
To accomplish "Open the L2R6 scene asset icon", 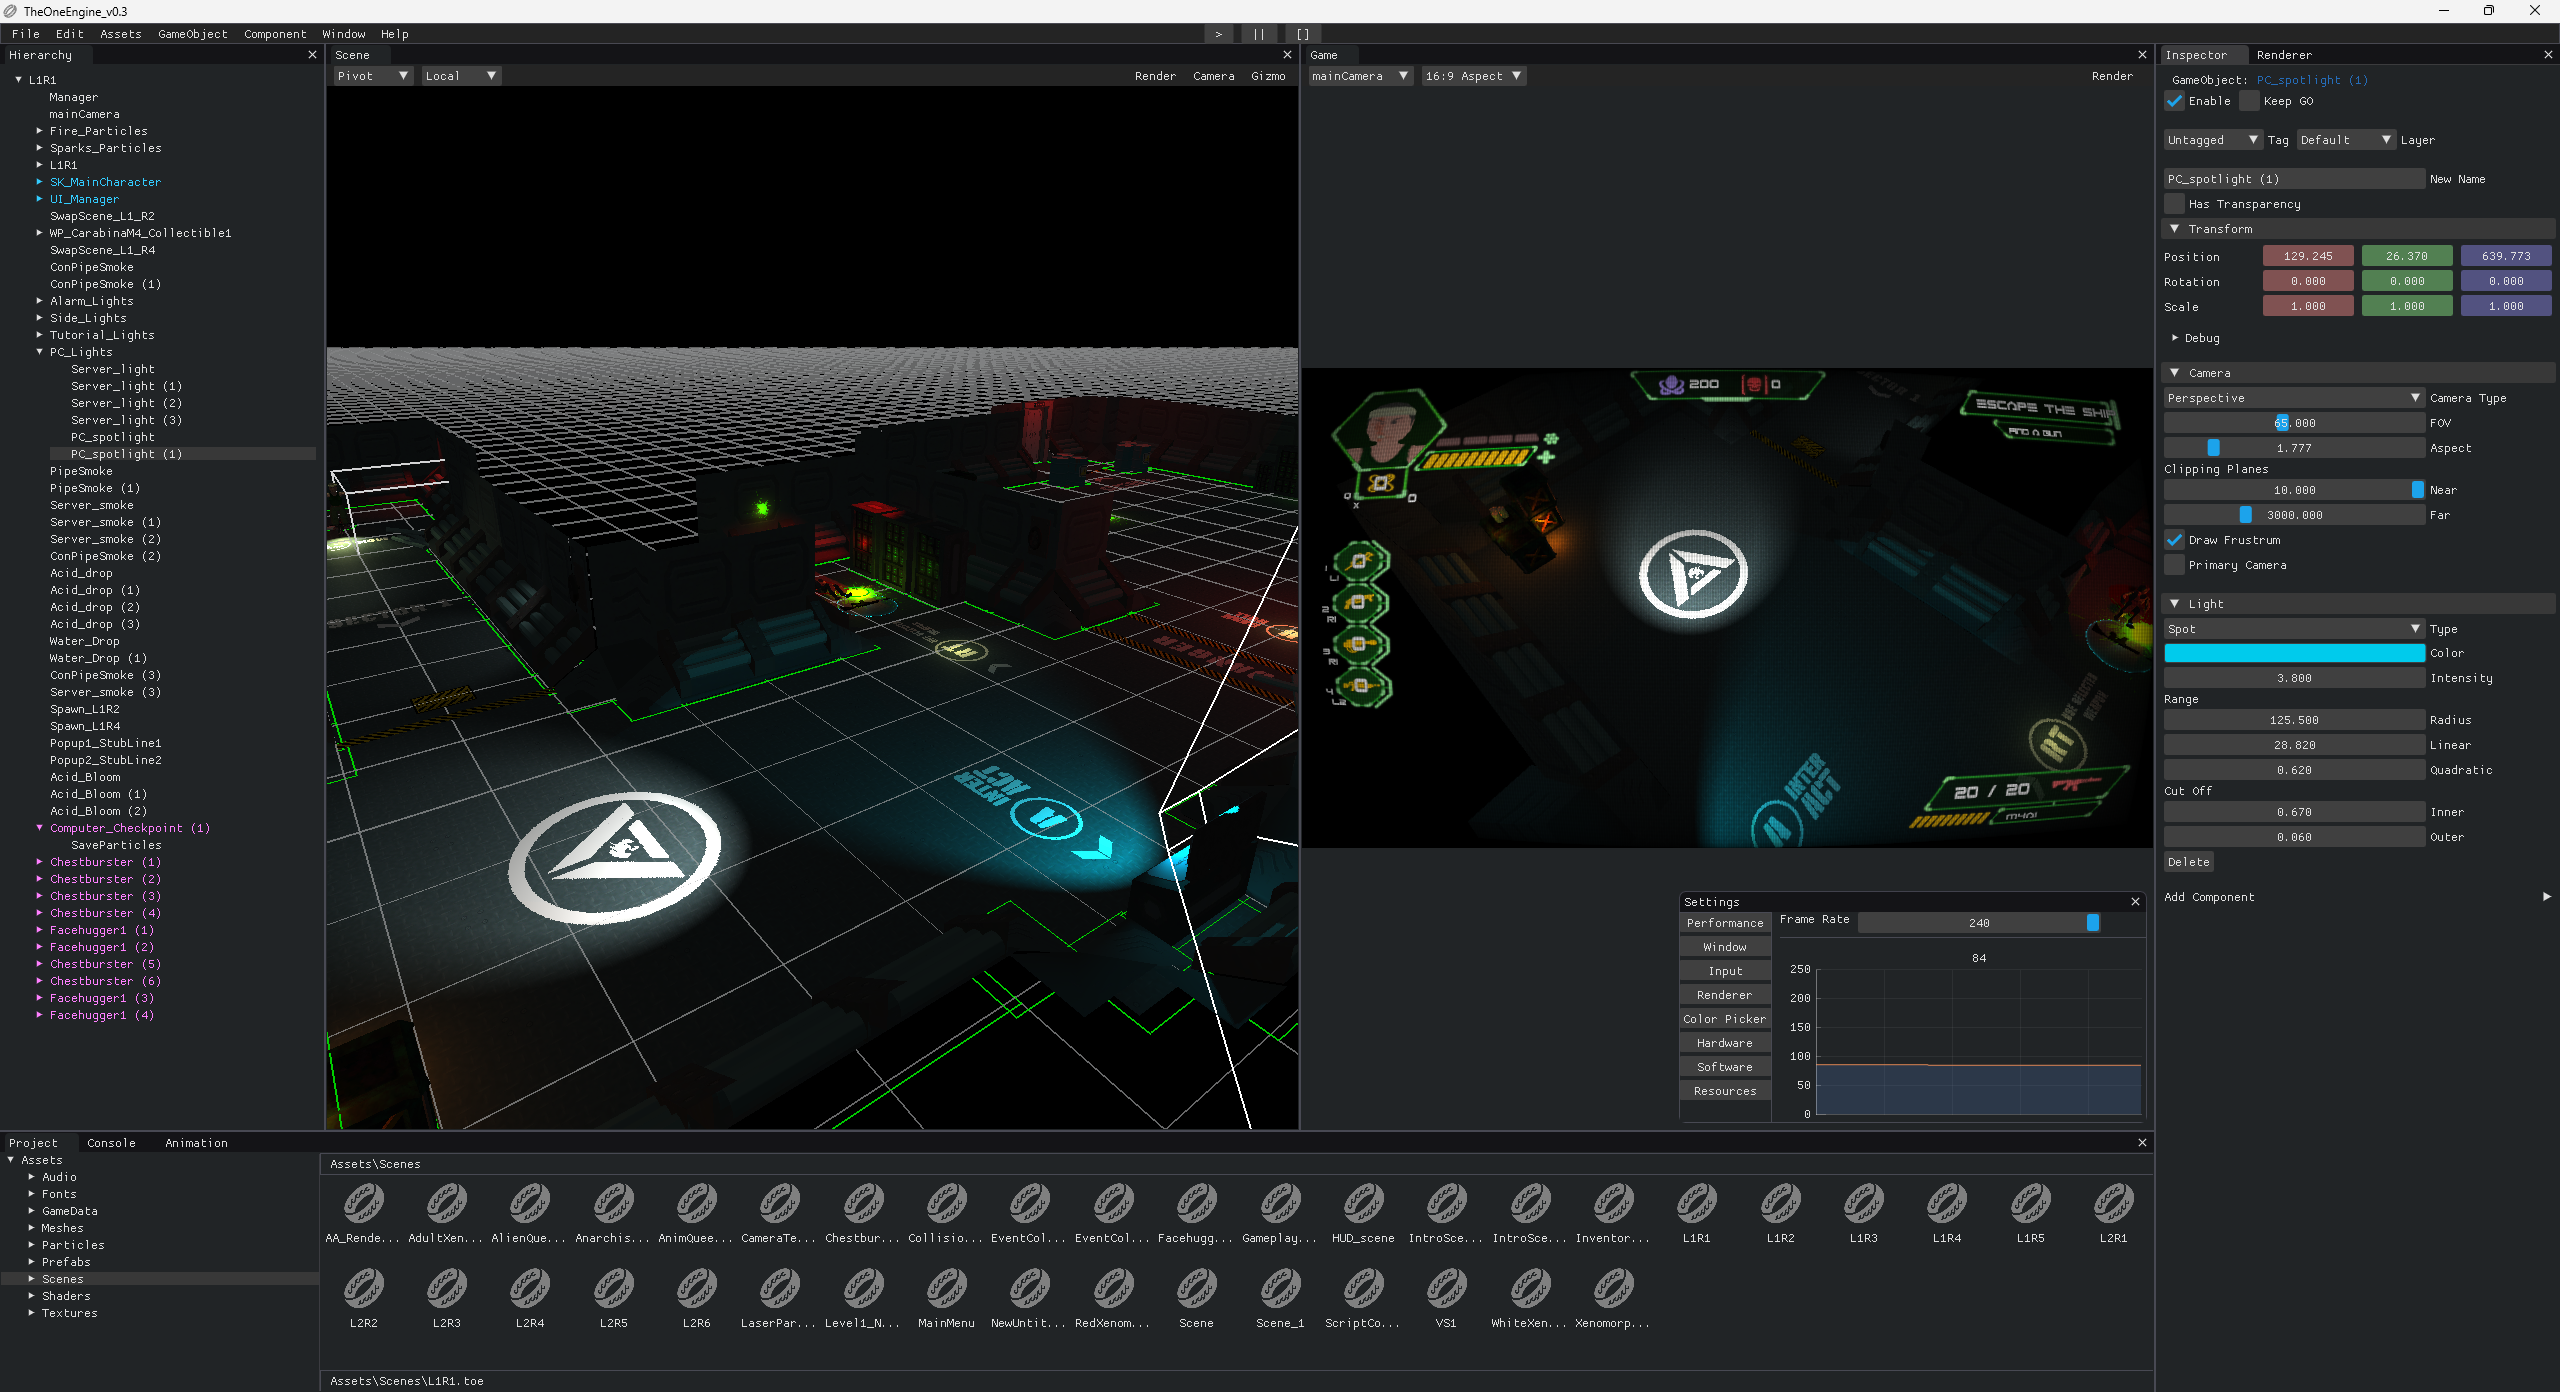I will point(696,1289).
